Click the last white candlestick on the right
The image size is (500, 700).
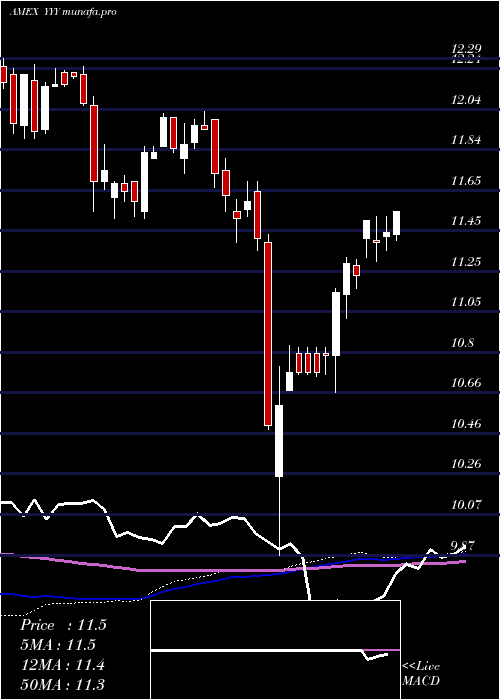tap(396, 223)
